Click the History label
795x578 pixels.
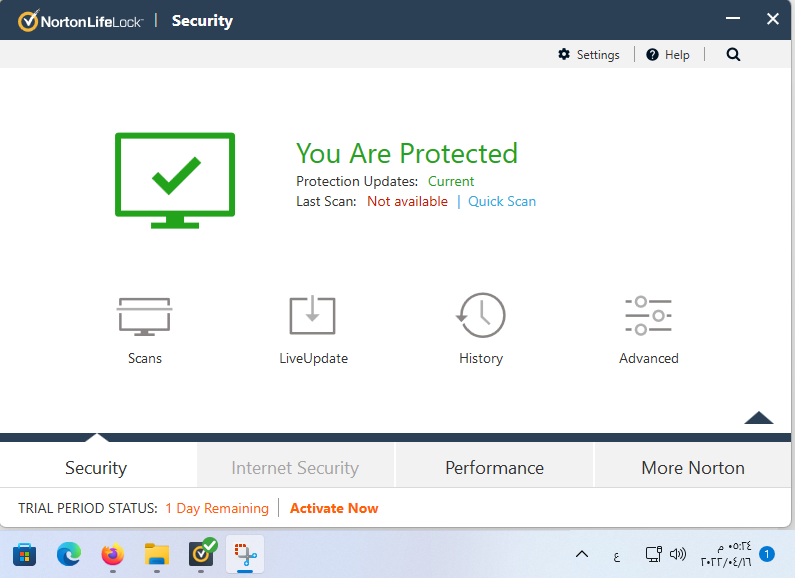pos(481,358)
